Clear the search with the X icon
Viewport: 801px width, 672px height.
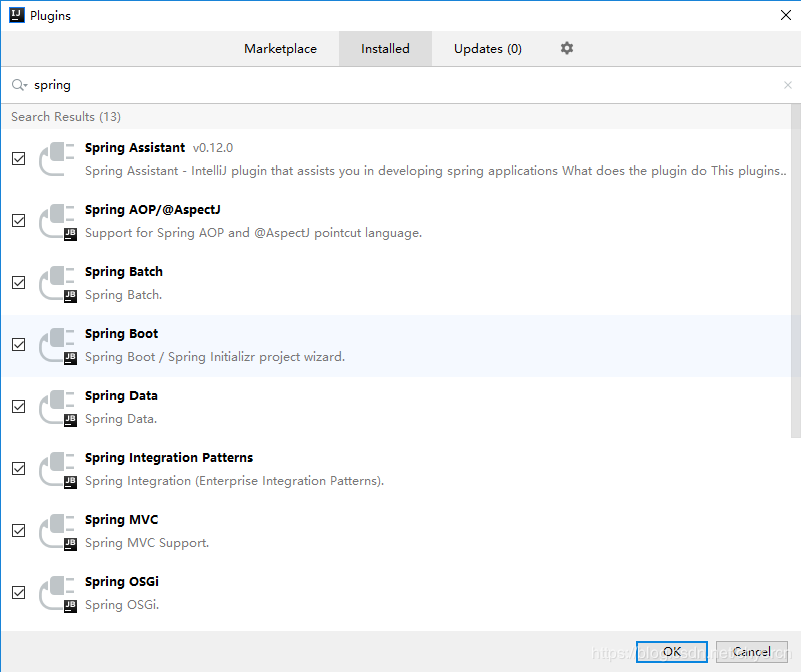787,85
